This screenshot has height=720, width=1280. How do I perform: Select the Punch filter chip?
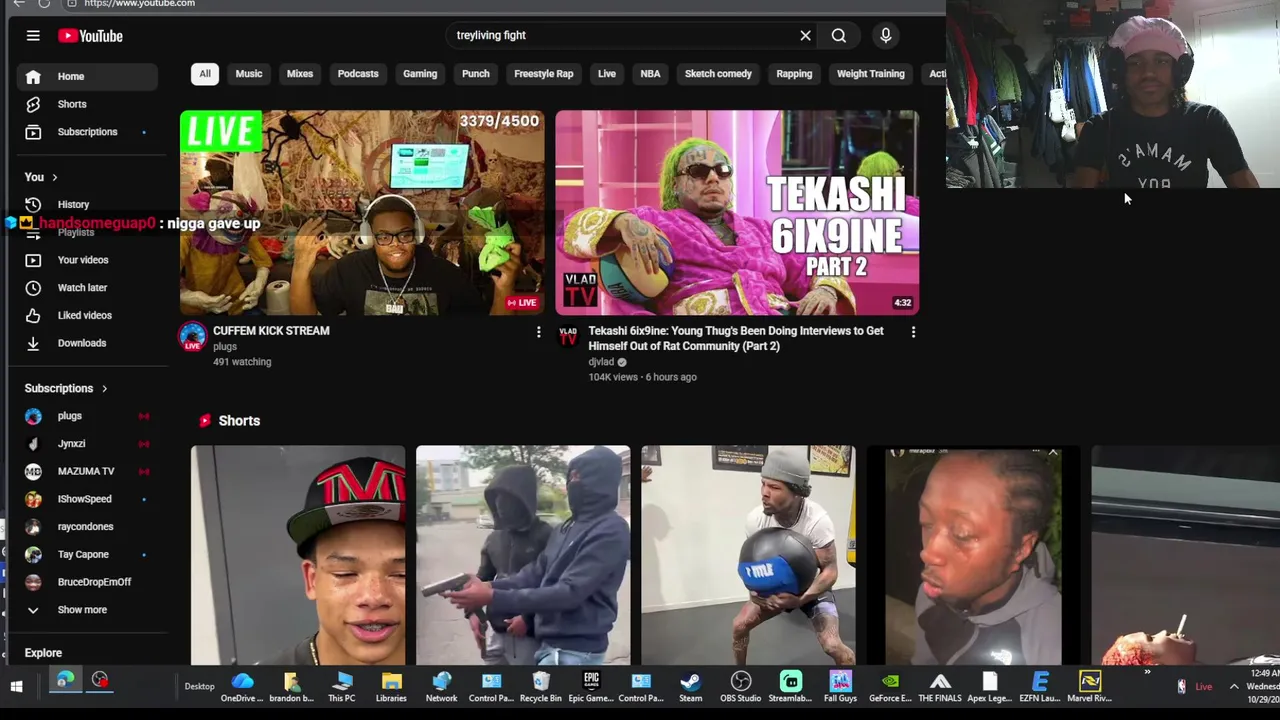coord(476,74)
